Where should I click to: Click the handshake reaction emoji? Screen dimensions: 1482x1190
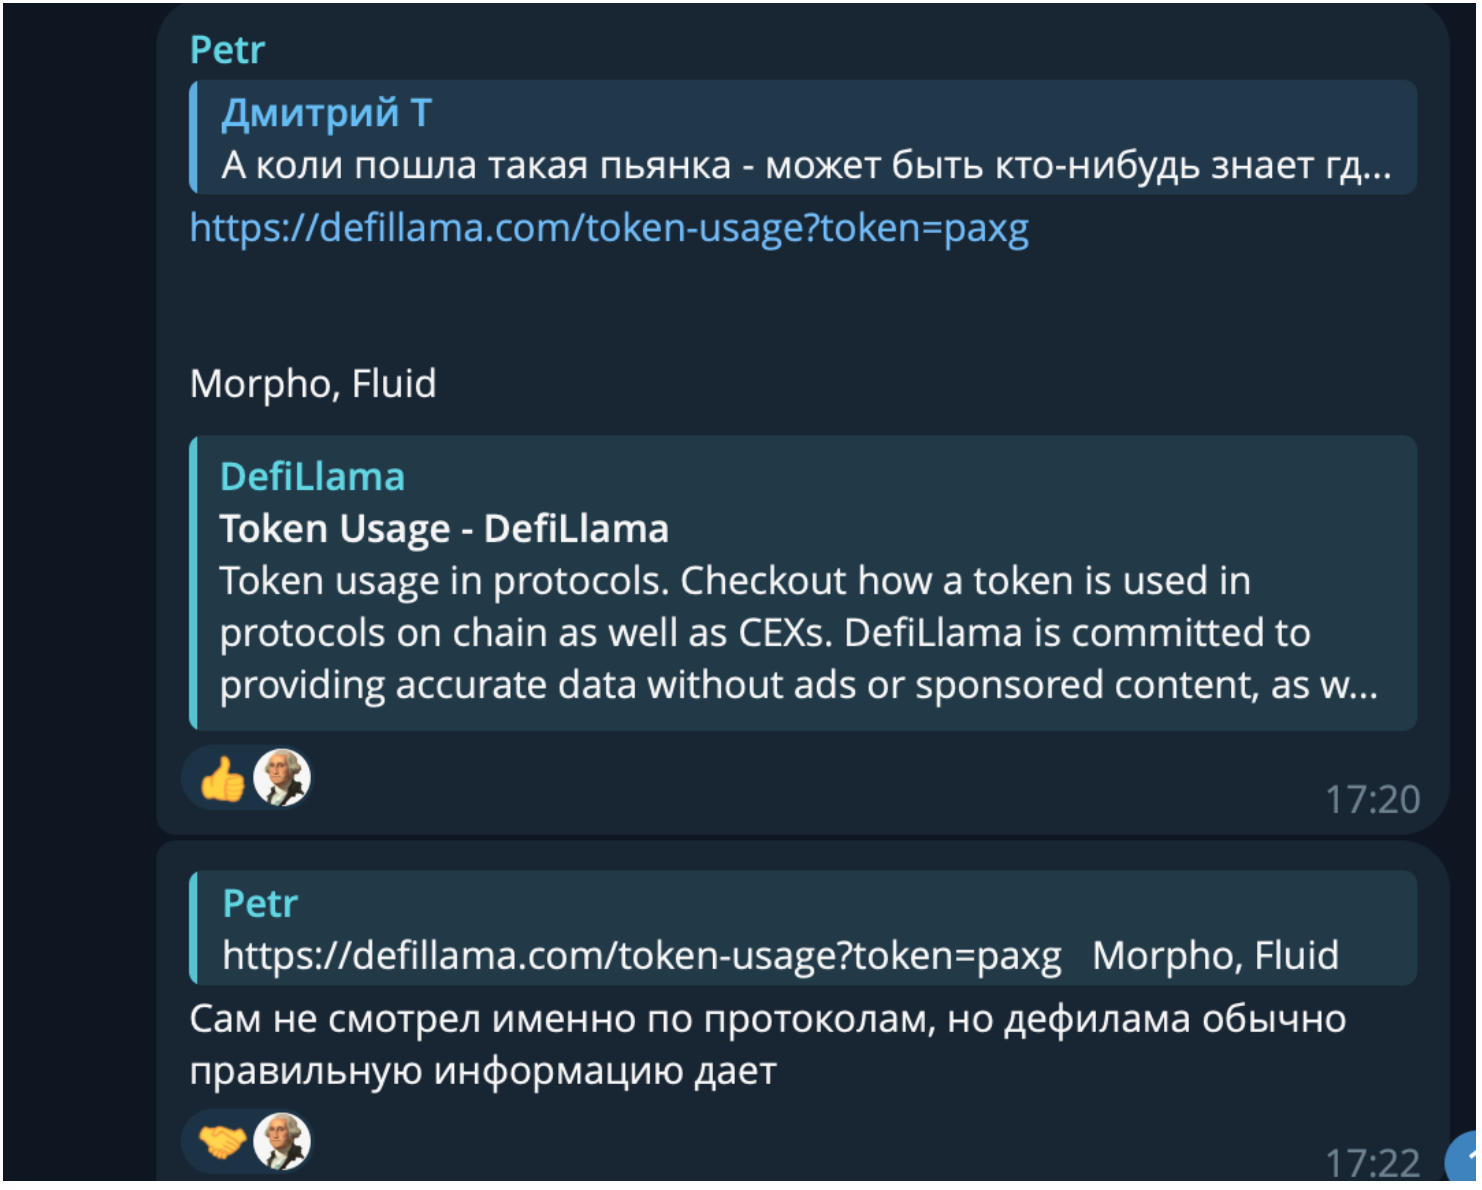coord(222,1142)
